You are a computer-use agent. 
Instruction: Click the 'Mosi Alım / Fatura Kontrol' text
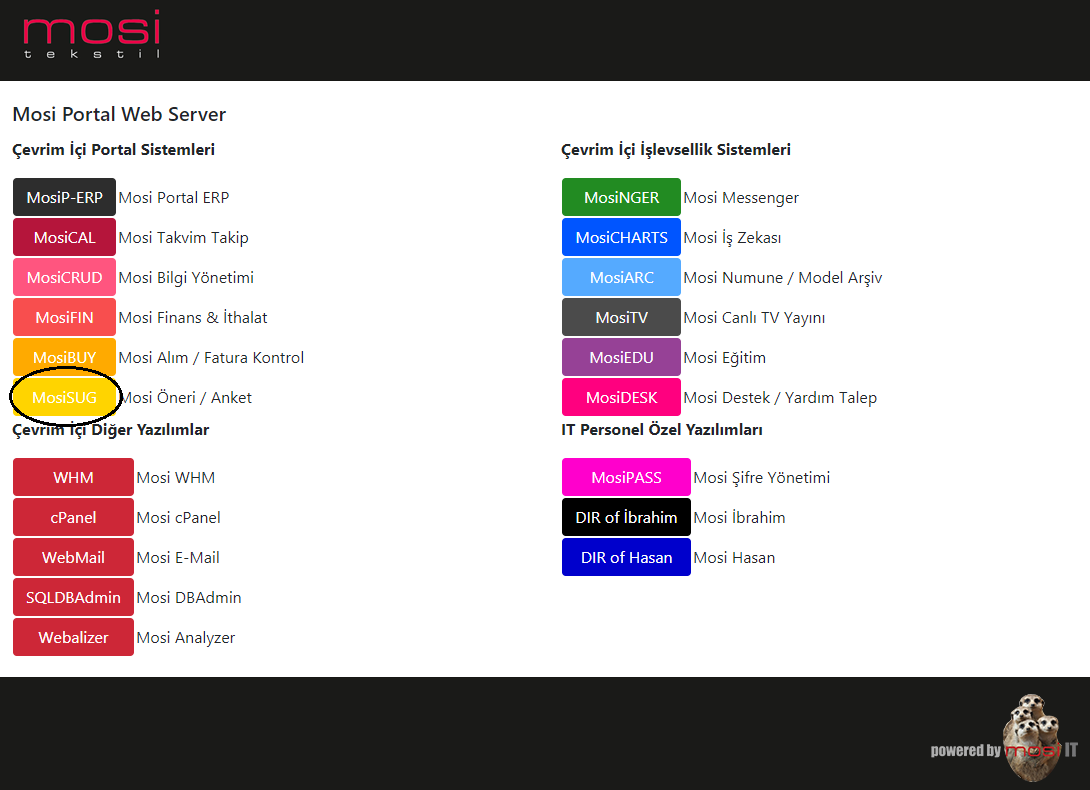[211, 357]
